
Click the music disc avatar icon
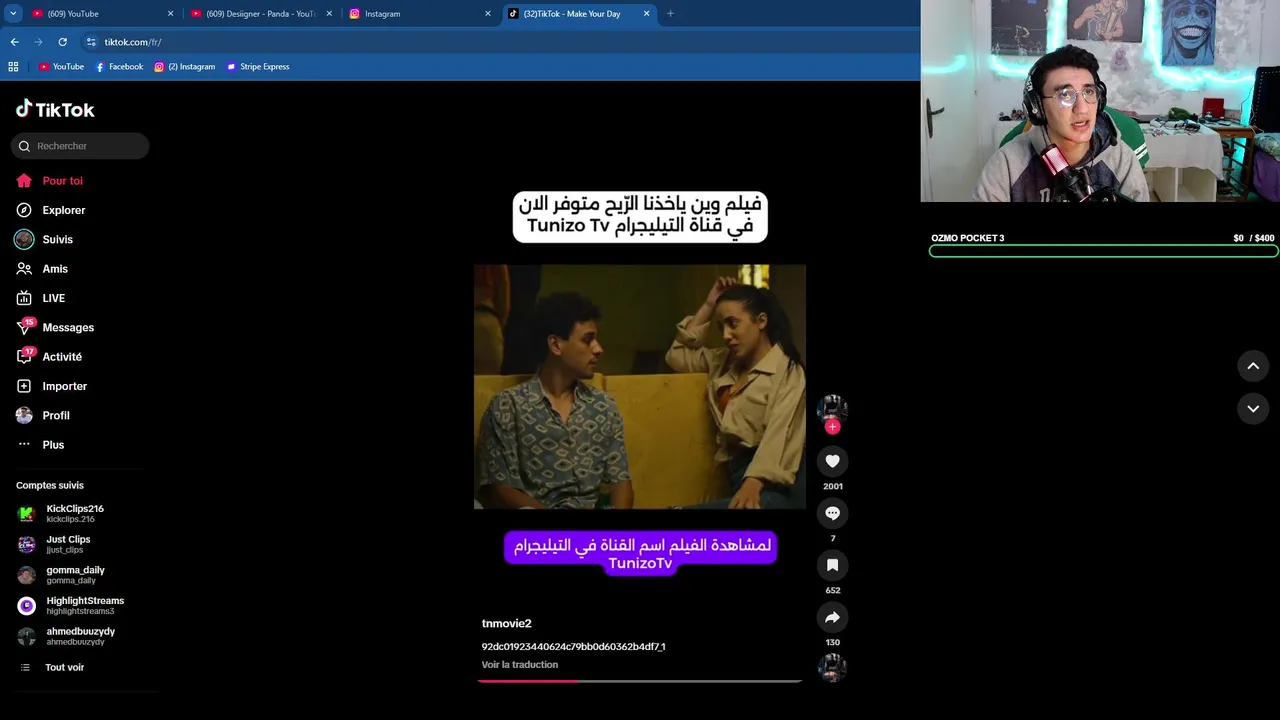(x=832, y=667)
